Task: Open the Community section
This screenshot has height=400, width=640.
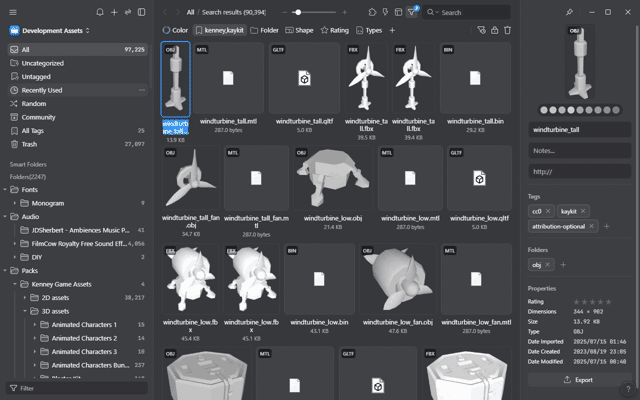Action: [78, 117]
